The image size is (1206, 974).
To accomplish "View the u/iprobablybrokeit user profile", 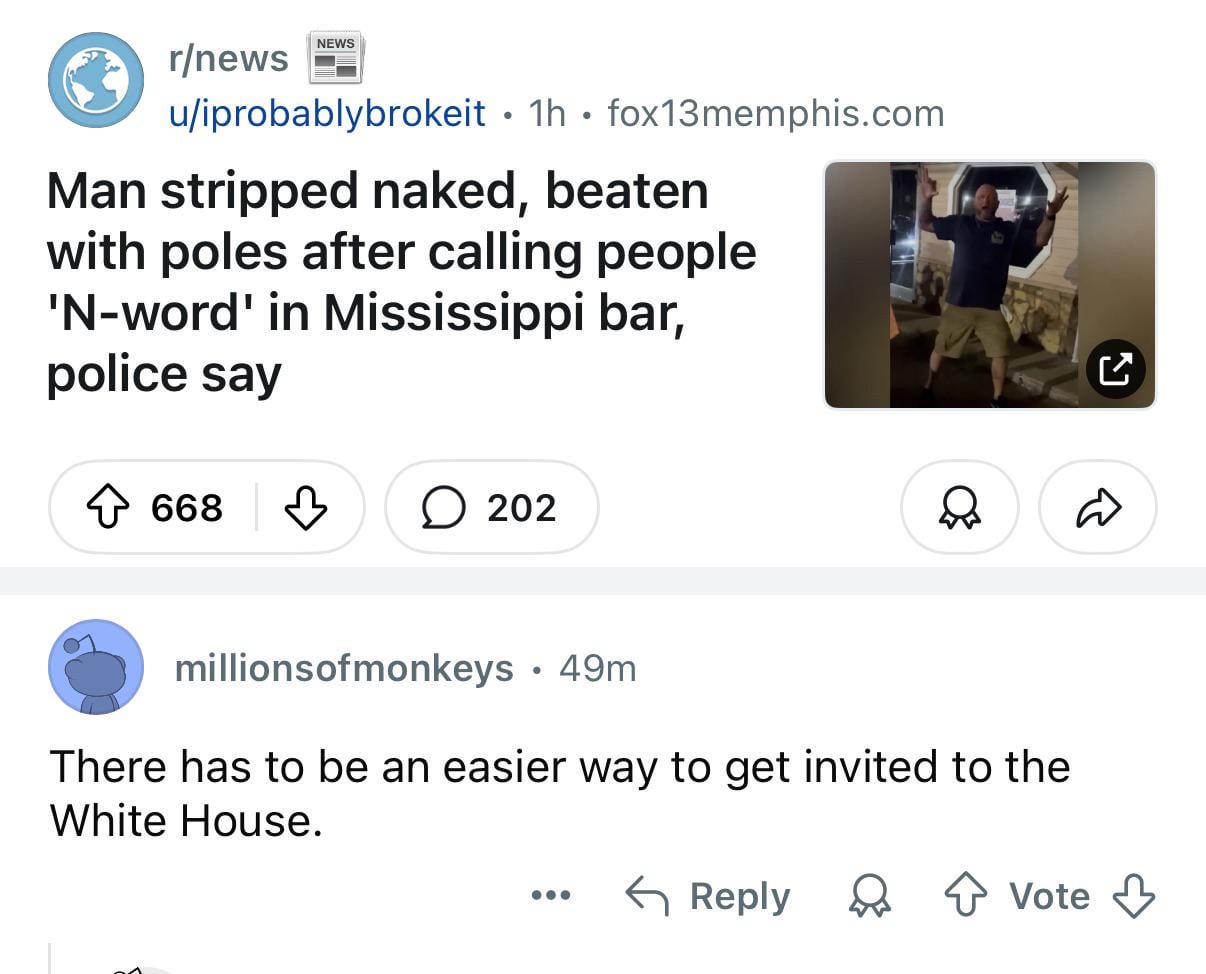I will [x=326, y=113].
